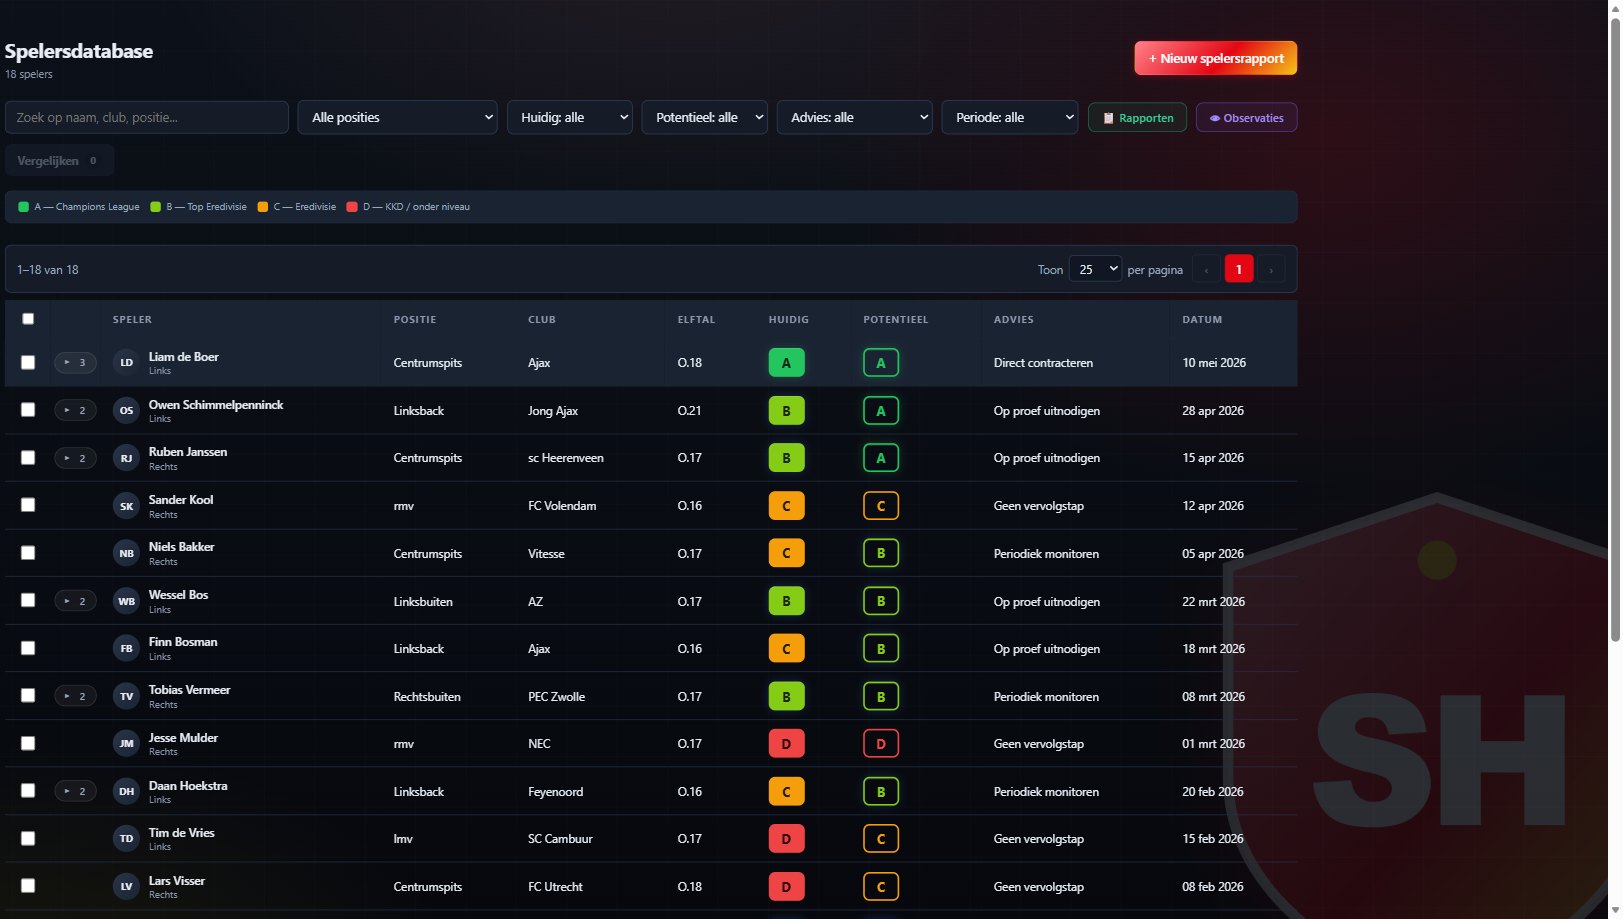Check the box for Jesse Mulder
The width and height of the screenshot is (1623, 919).
(x=28, y=743)
